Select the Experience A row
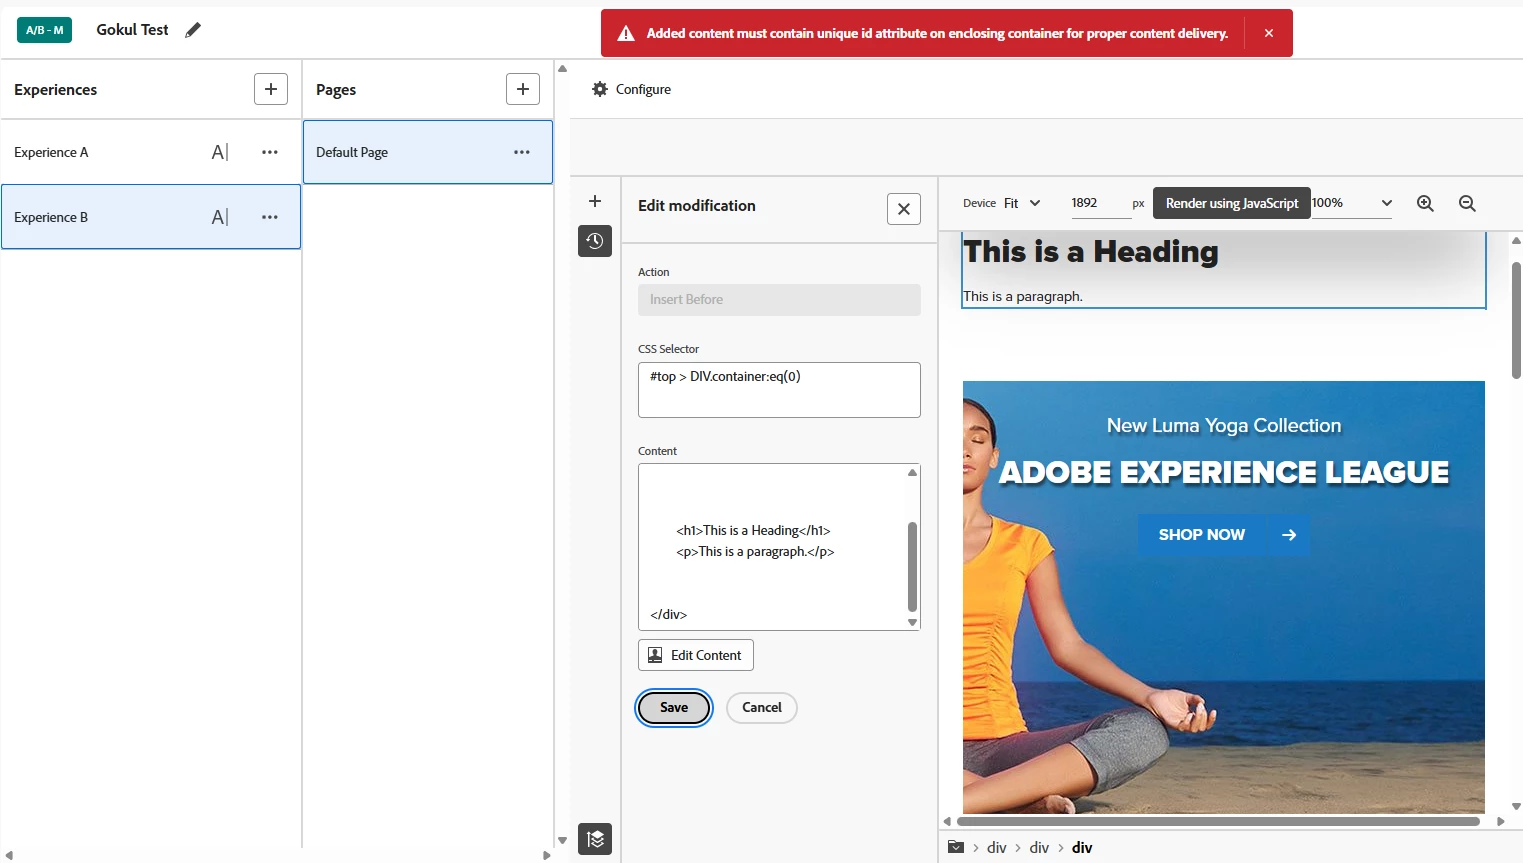This screenshot has width=1523, height=863. 151,152
